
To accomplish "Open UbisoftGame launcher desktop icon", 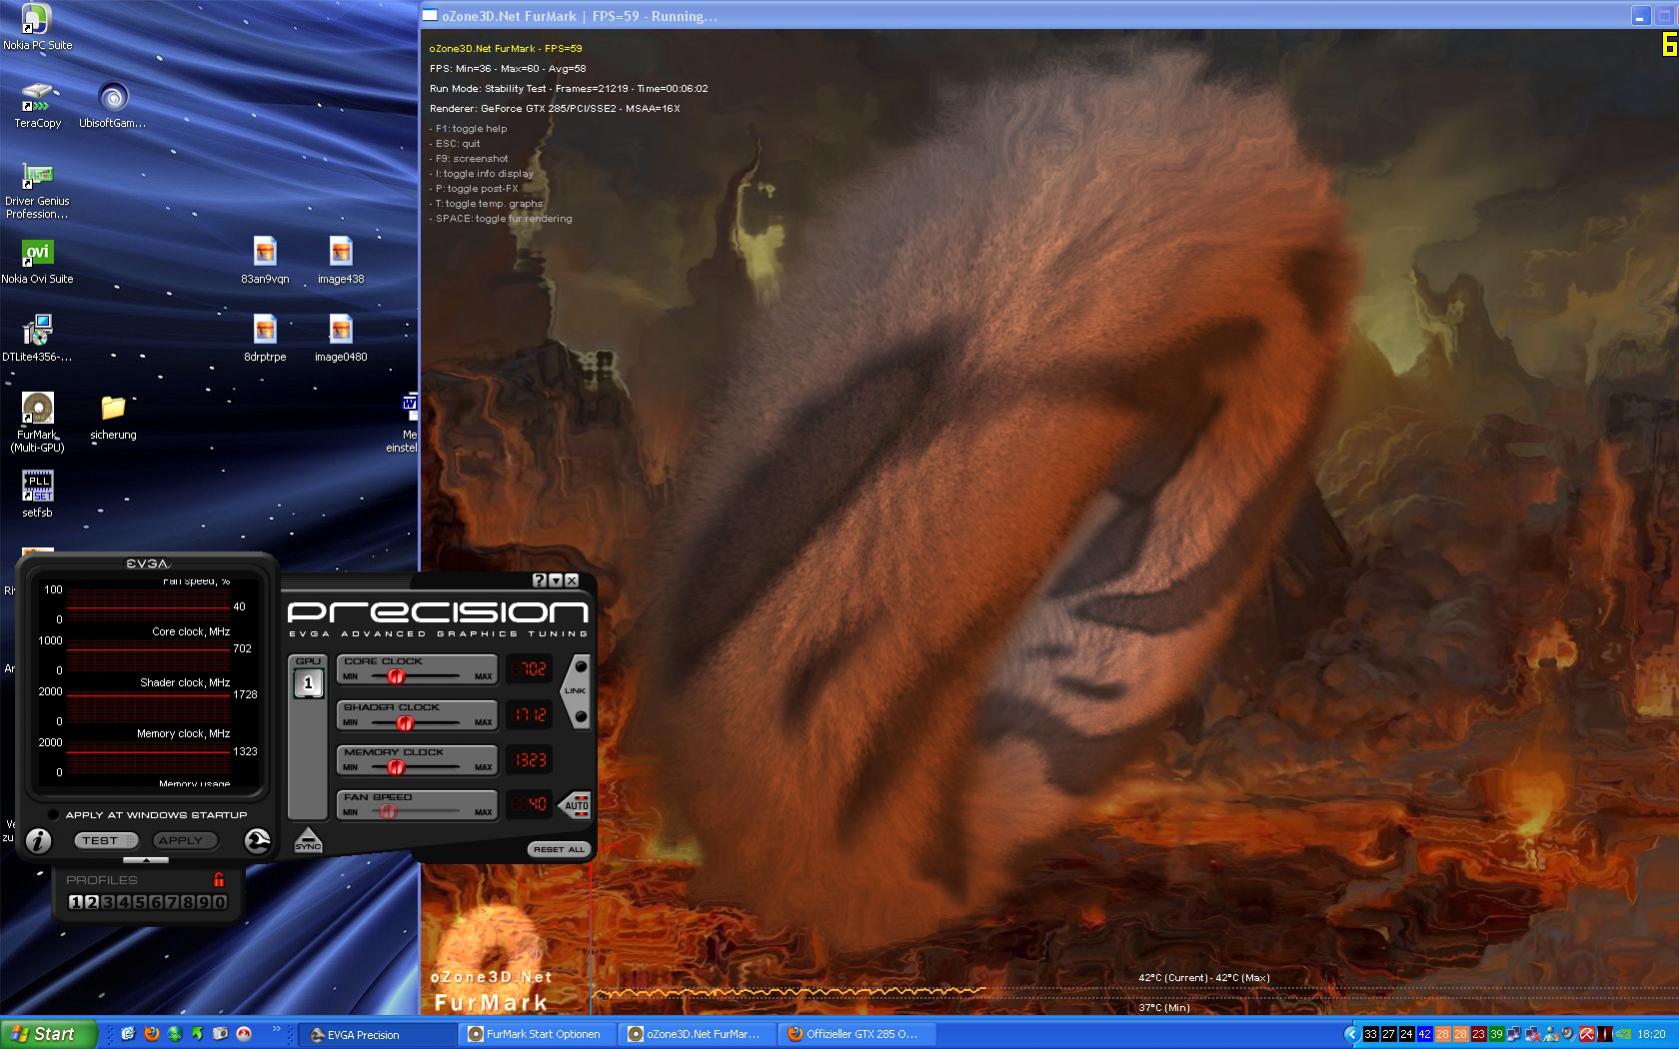I will click(x=113, y=105).
